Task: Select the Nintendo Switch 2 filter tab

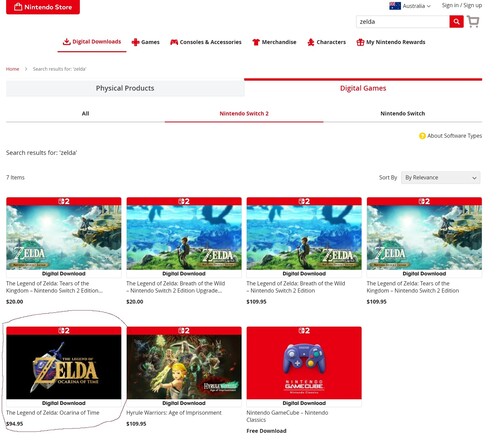Action: 244,114
